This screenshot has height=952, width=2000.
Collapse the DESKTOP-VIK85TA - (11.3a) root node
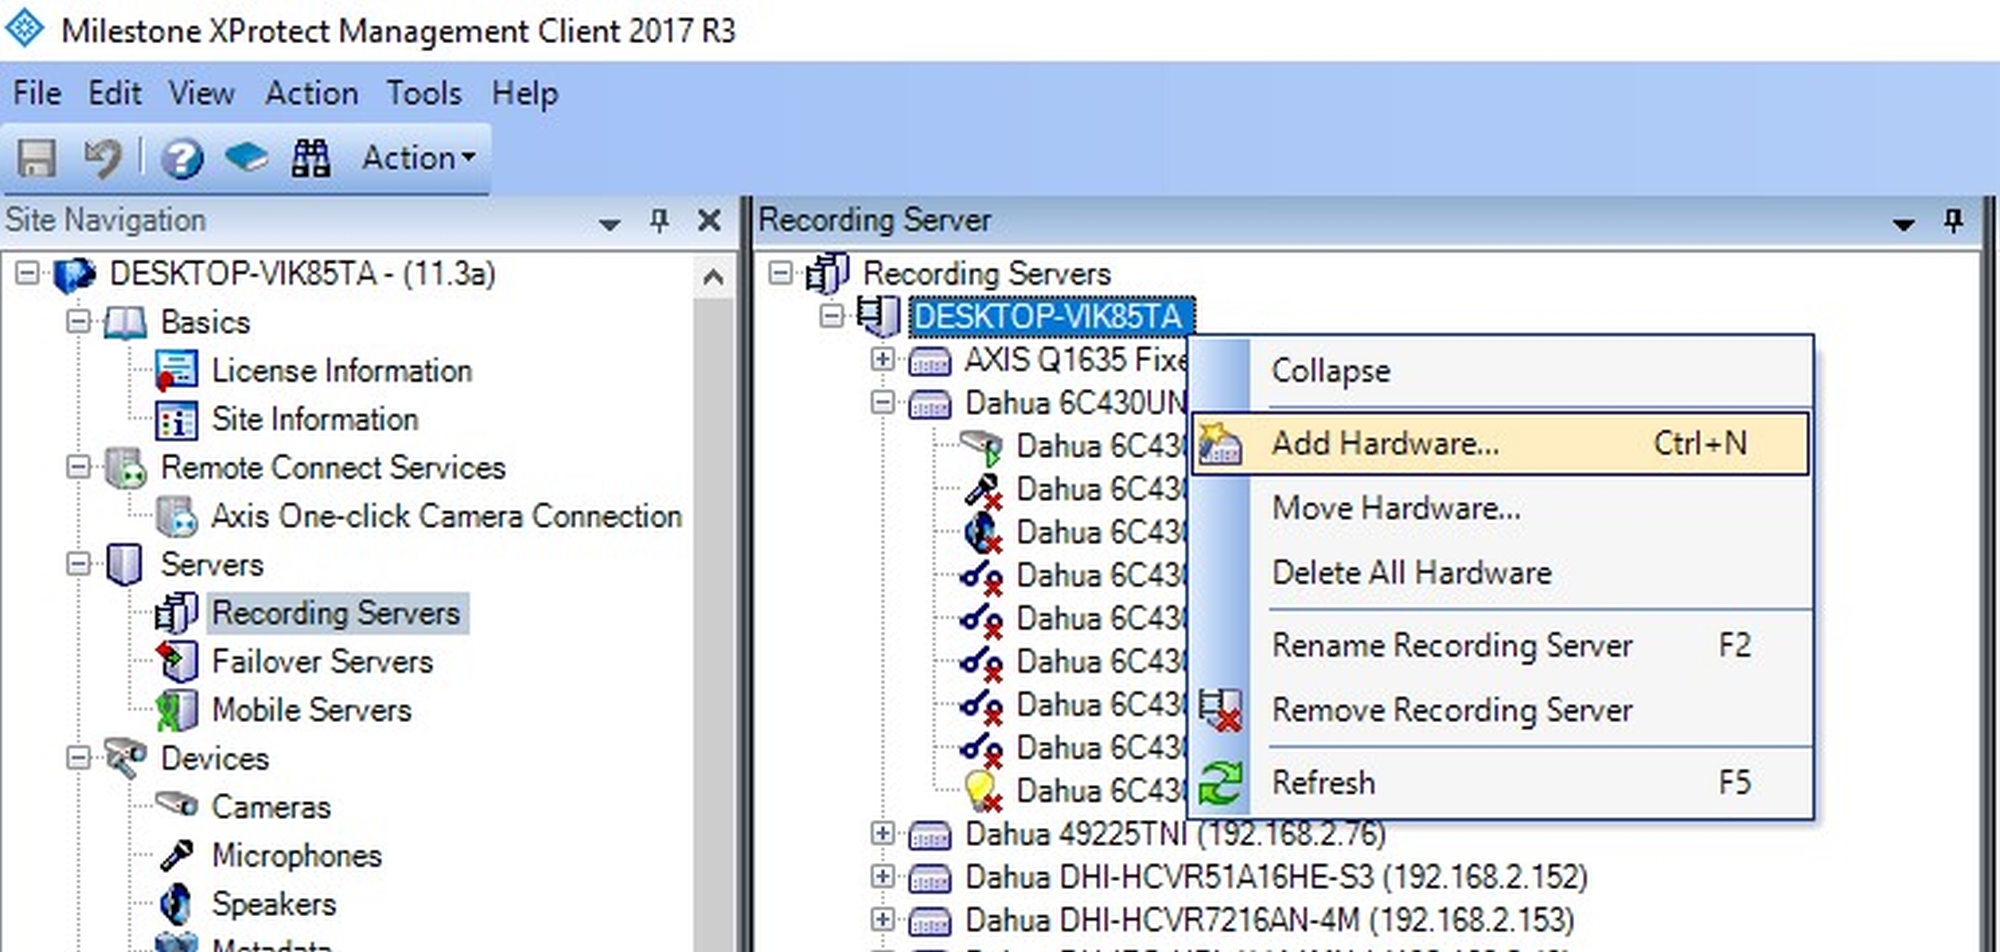point(28,273)
